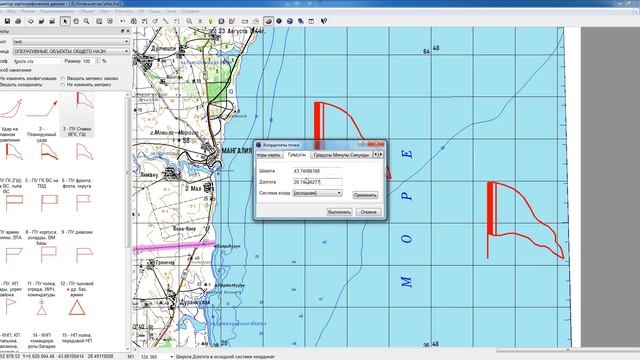Select the magnifier zoom tool

point(87,21)
